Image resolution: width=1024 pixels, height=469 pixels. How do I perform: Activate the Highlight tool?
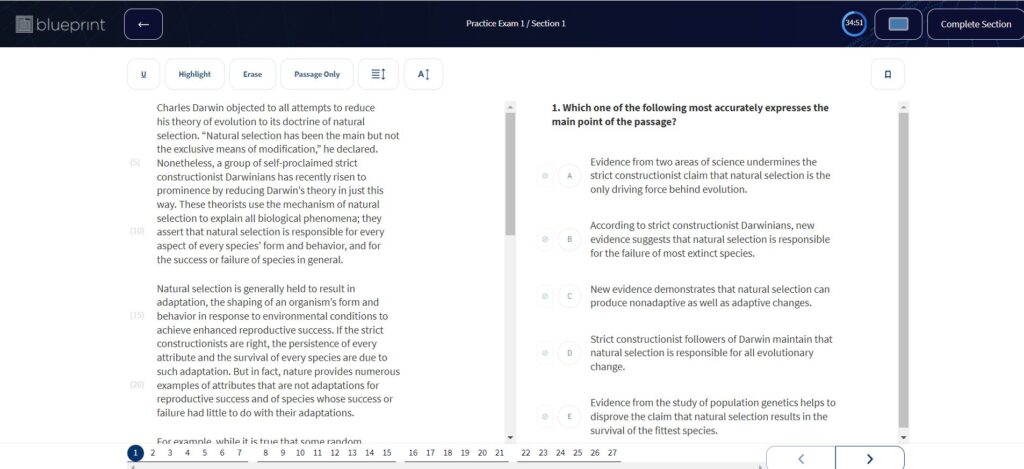point(195,74)
